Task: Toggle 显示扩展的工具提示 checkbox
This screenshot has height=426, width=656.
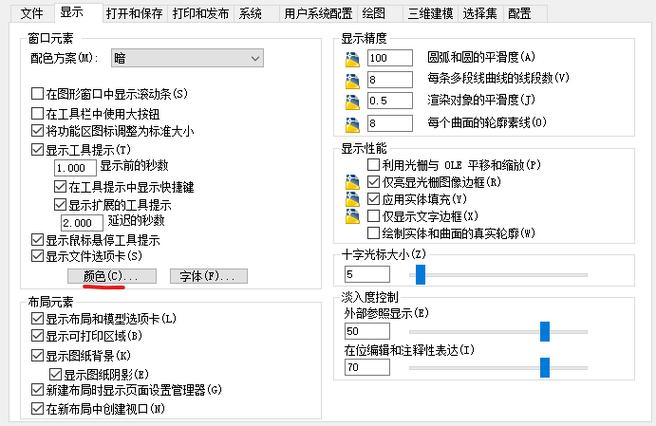Action: point(60,205)
